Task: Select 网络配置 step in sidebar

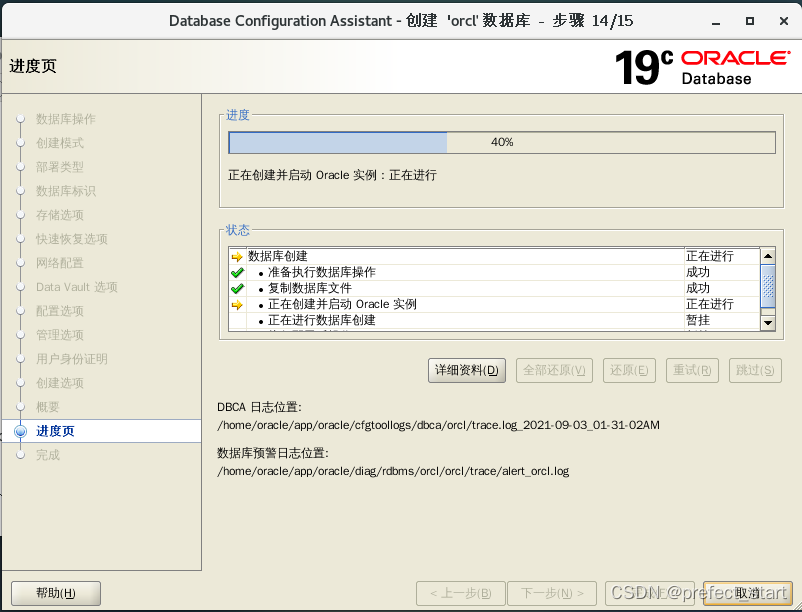Action: pos(59,263)
